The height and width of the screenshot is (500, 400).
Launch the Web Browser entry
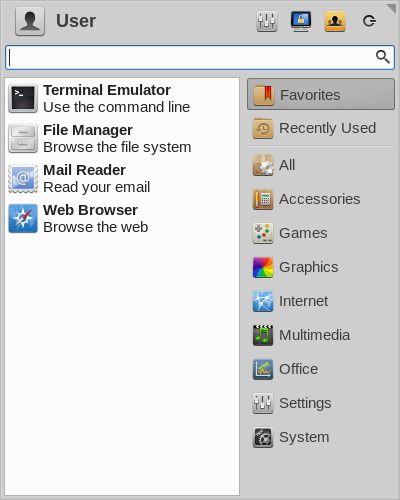coord(122,218)
